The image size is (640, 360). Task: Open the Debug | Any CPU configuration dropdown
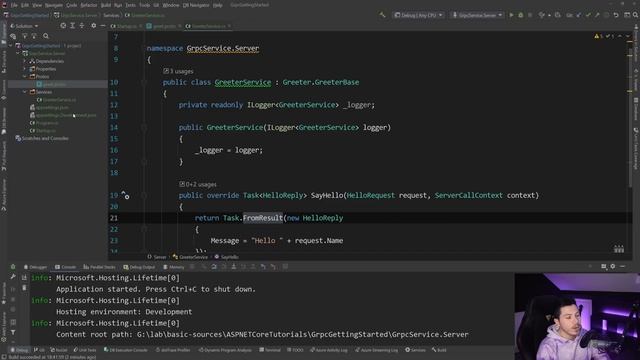click(418, 15)
